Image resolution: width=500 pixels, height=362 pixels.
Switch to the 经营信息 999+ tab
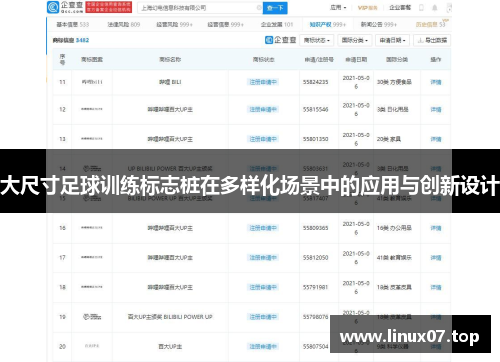click(x=225, y=24)
